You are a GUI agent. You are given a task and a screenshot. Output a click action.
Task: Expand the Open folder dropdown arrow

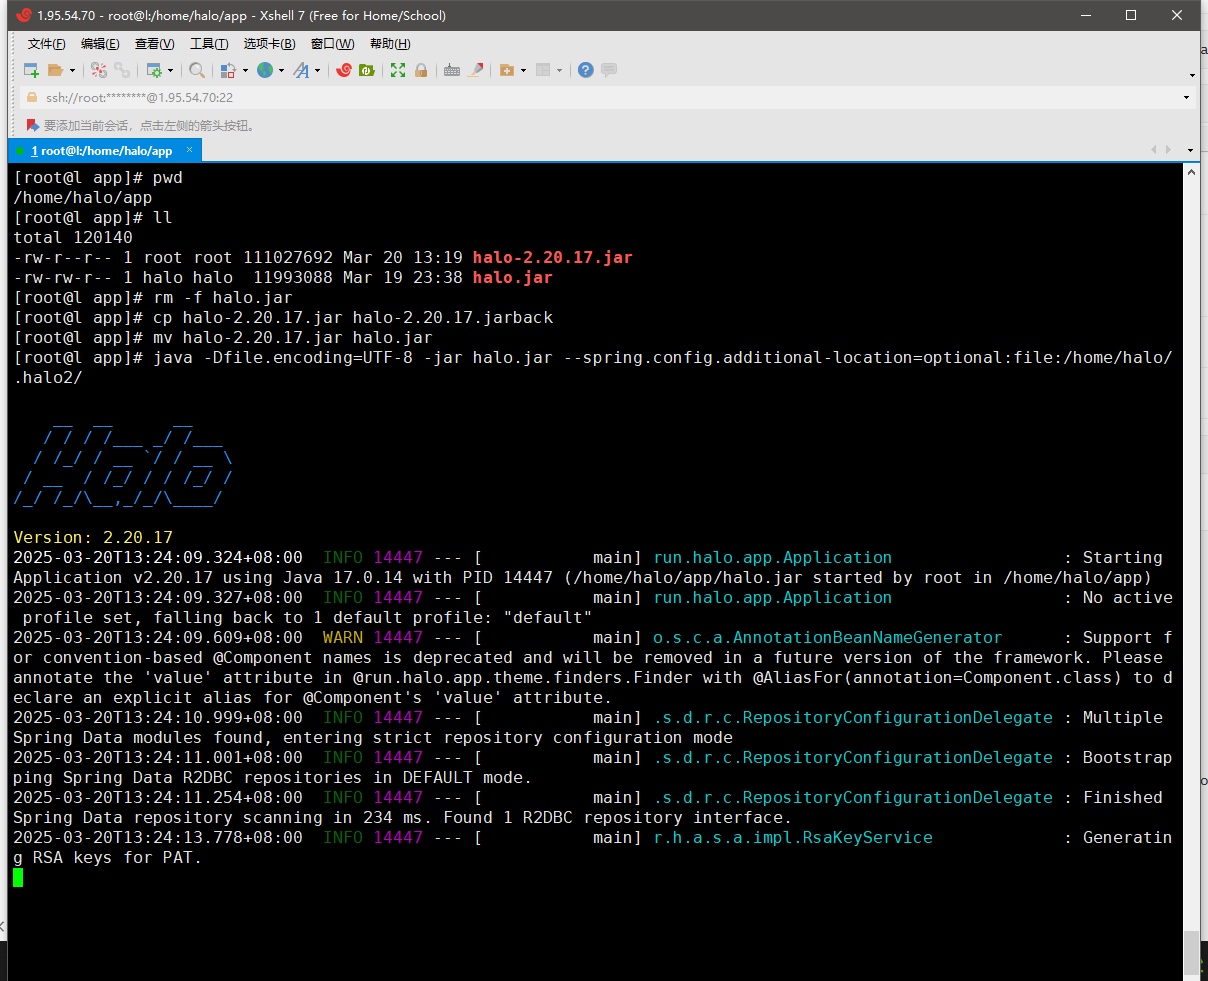click(72, 71)
